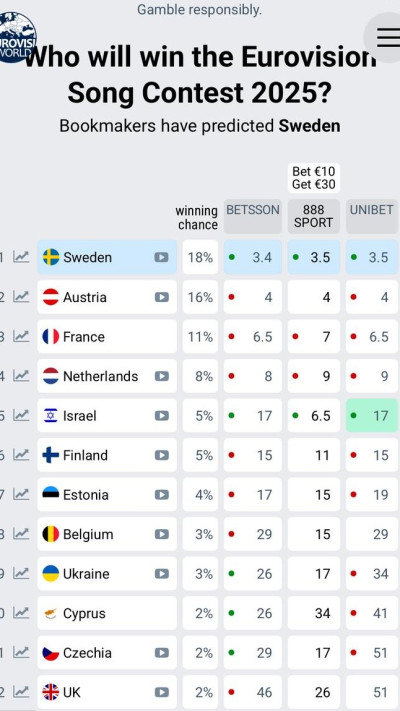Show odds history chart for France
Viewport: 400px width, 711px height.
click(21, 336)
